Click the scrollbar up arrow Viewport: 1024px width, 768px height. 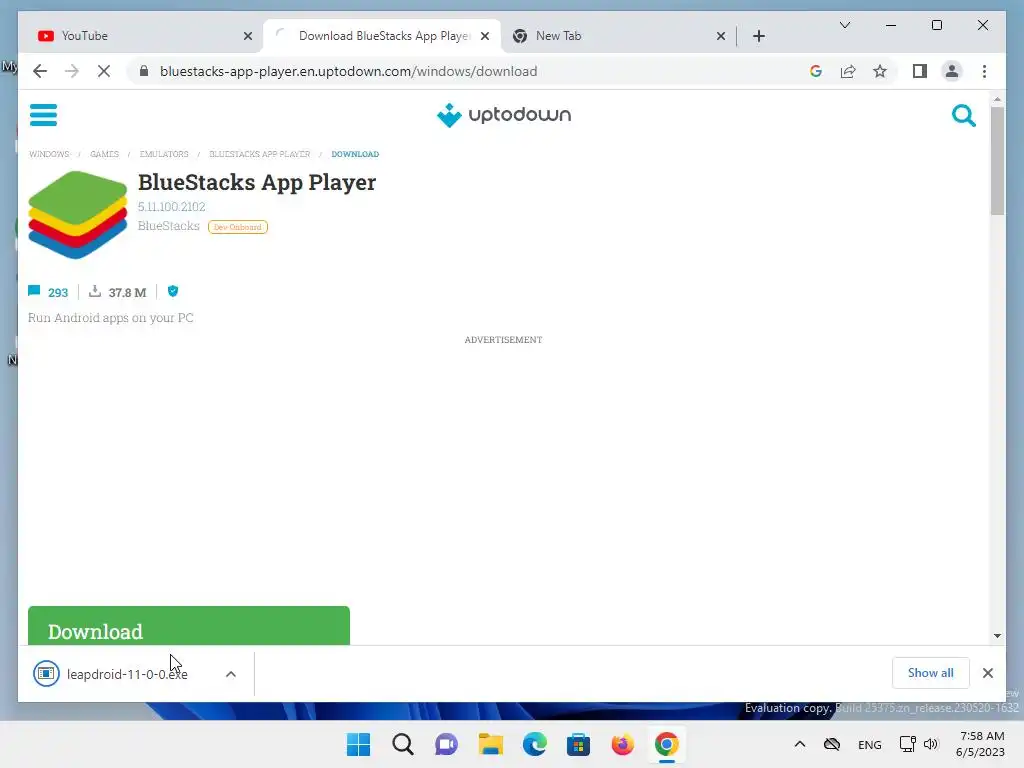coord(997,99)
